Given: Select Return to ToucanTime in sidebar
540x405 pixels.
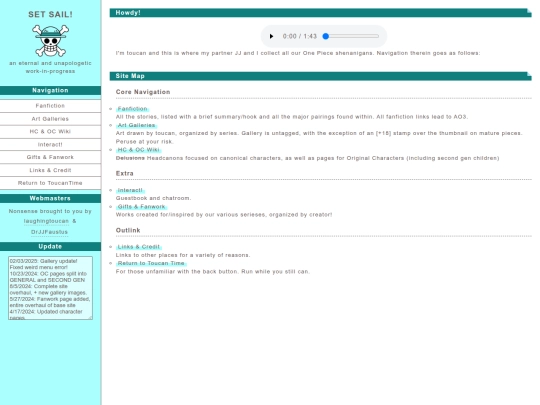Looking at the screenshot, I should pos(50,183).
